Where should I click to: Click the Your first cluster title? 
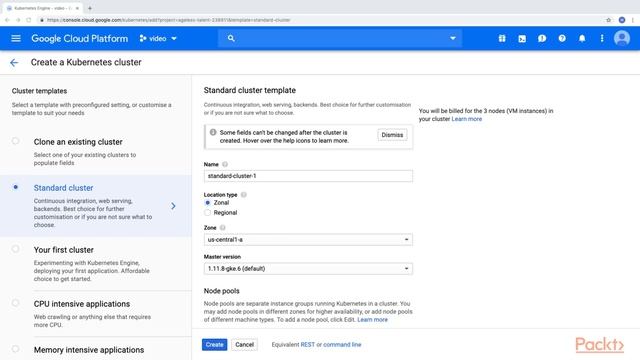(64, 250)
